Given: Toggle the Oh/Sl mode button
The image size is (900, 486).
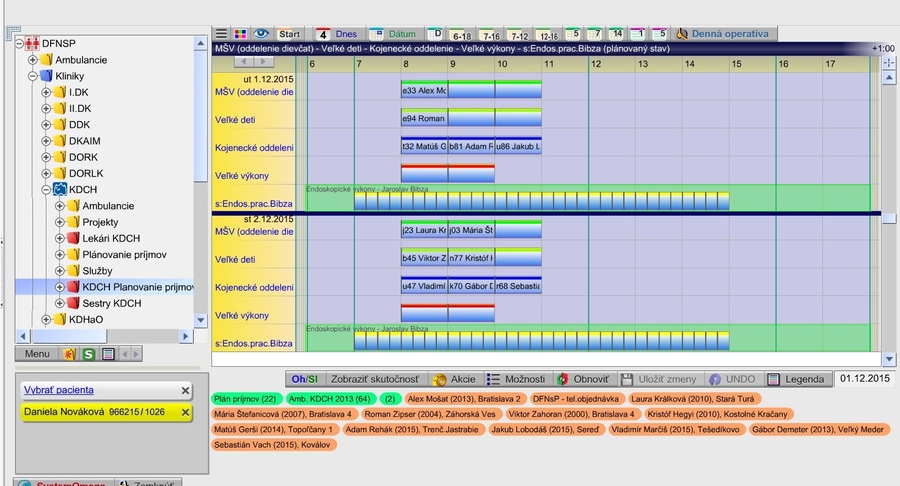Looking at the screenshot, I should coord(303,379).
